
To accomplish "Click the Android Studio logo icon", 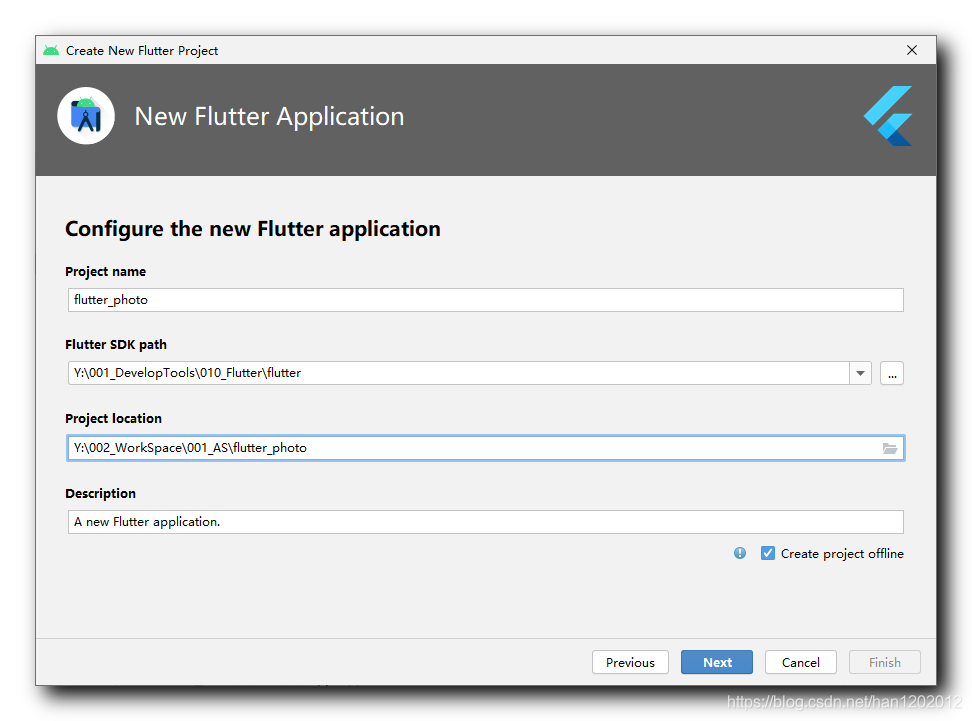I will pos(86,116).
